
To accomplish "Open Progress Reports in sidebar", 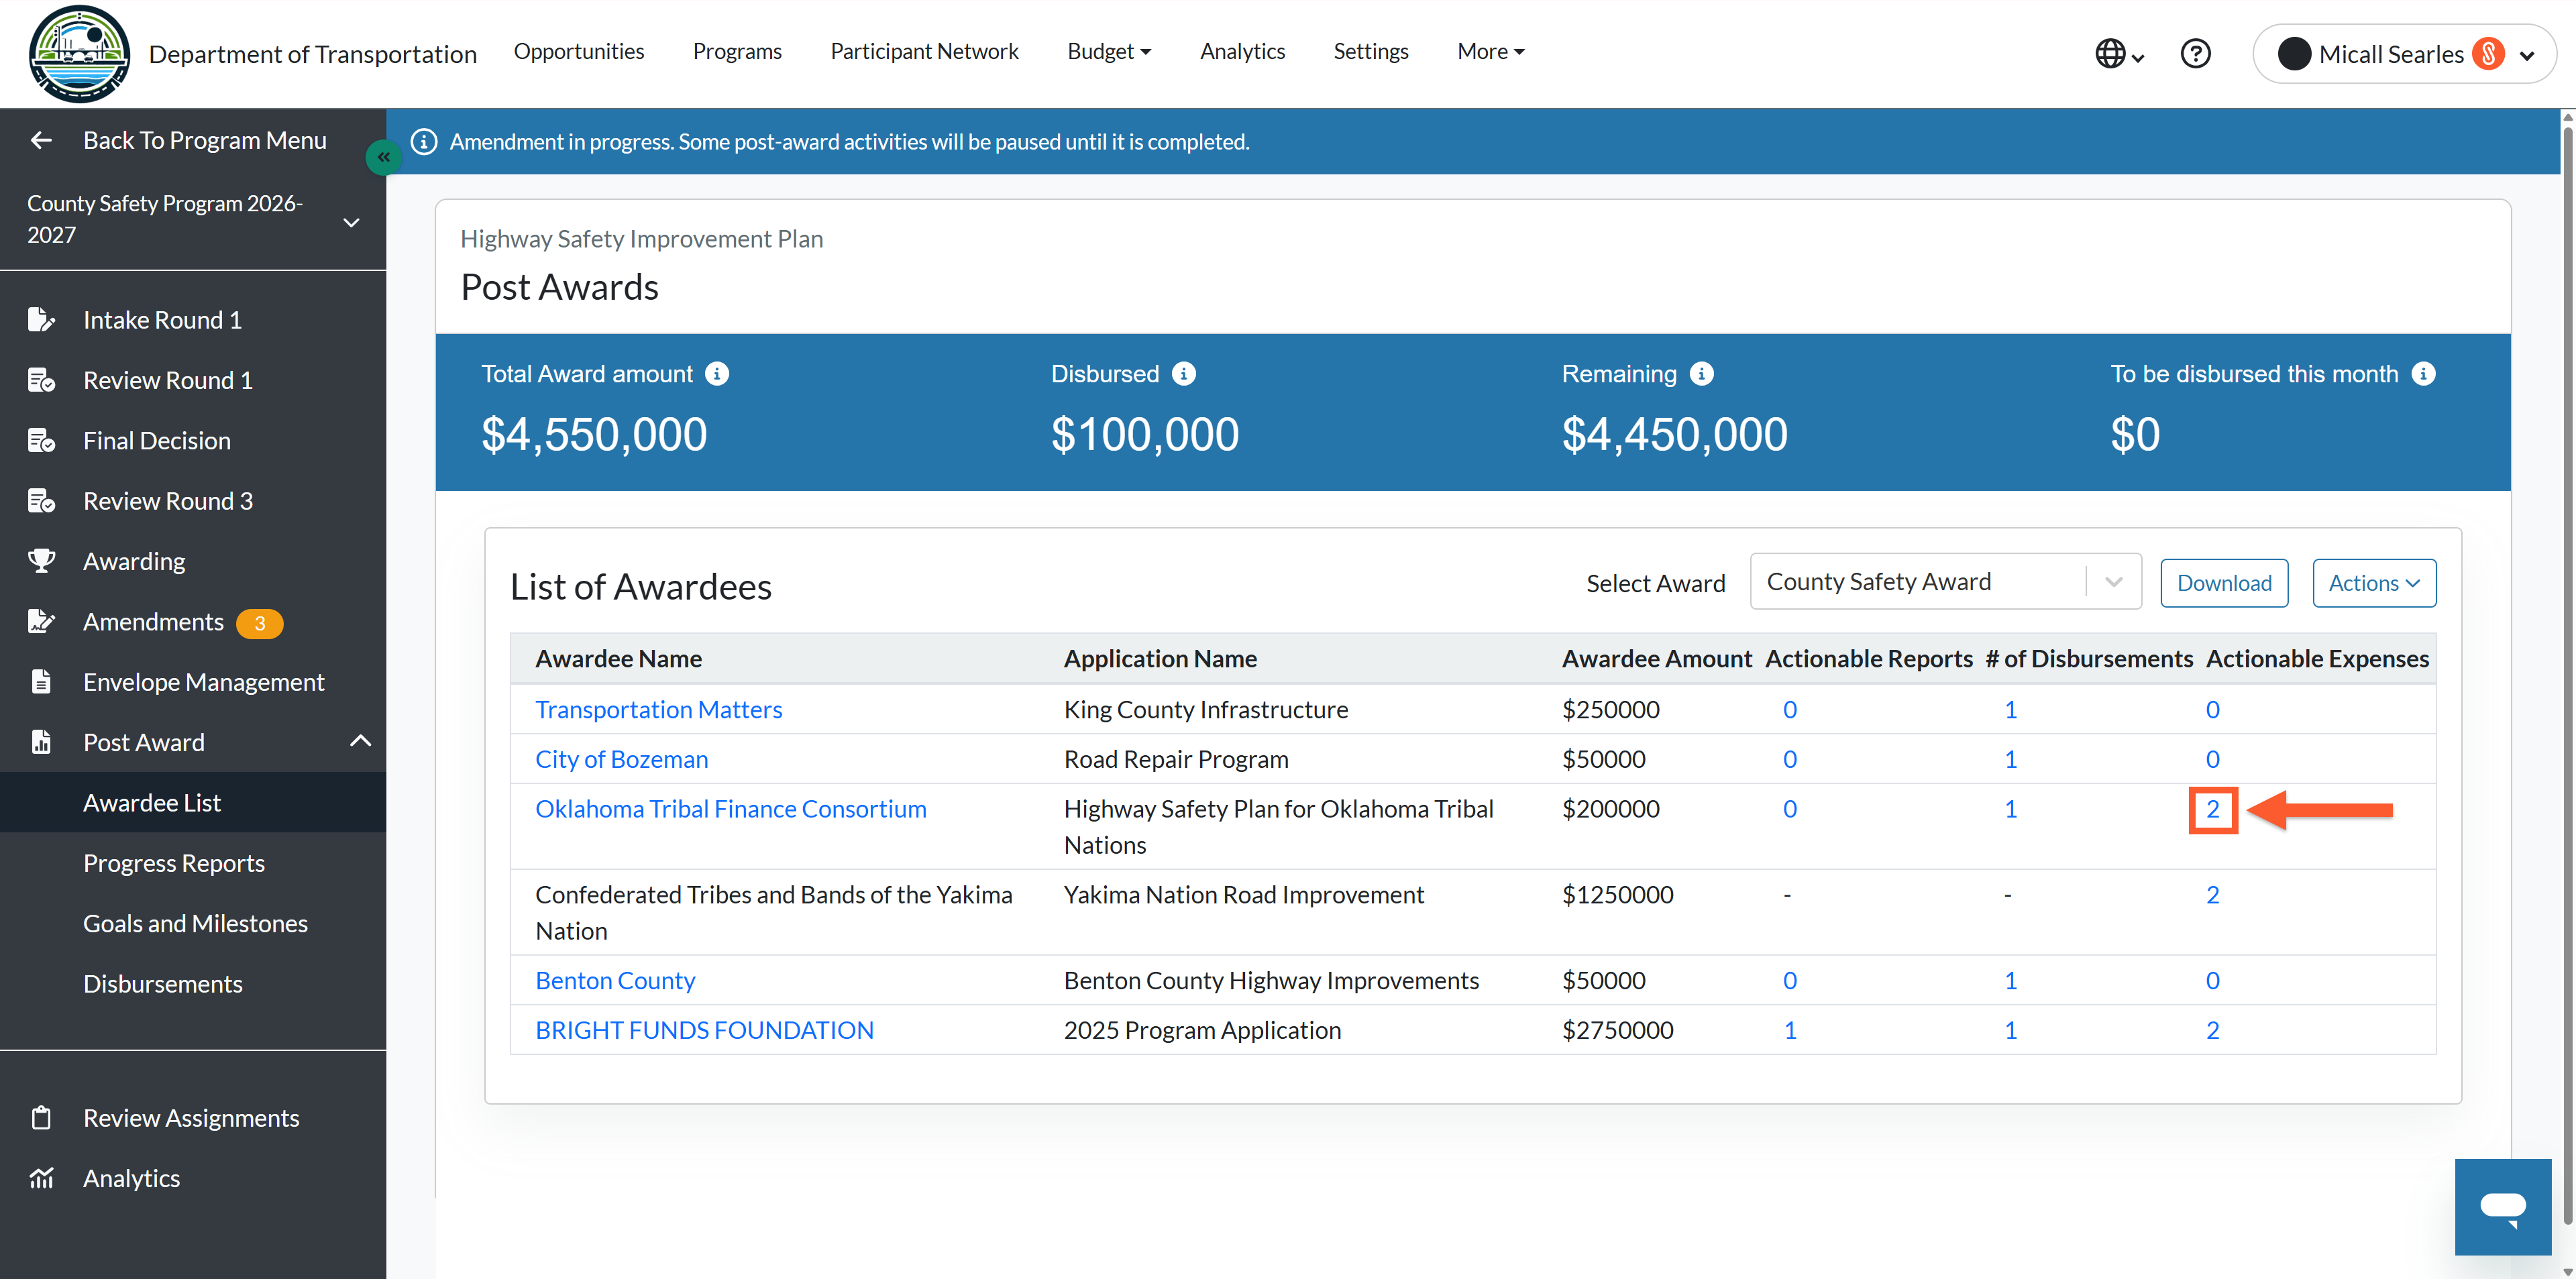I will pyautogui.click(x=174, y=862).
